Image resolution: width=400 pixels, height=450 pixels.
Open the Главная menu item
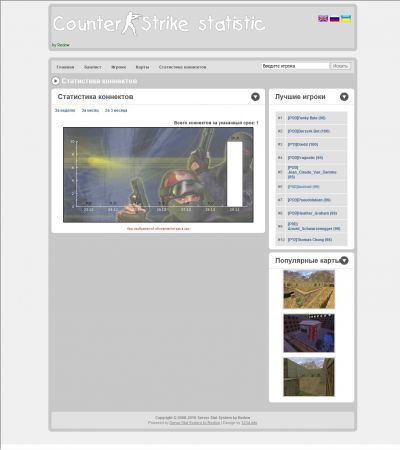click(65, 67)
